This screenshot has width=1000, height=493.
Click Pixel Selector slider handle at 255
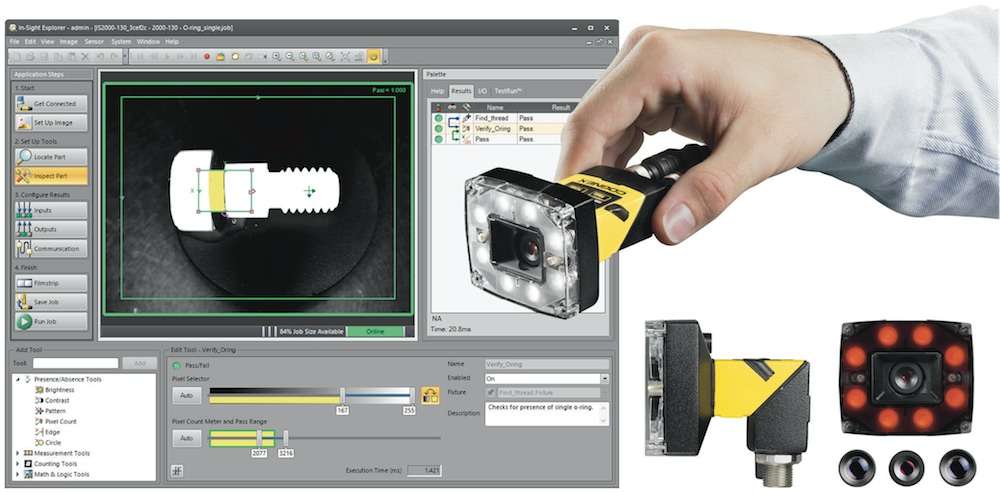[x=412, y=396]
